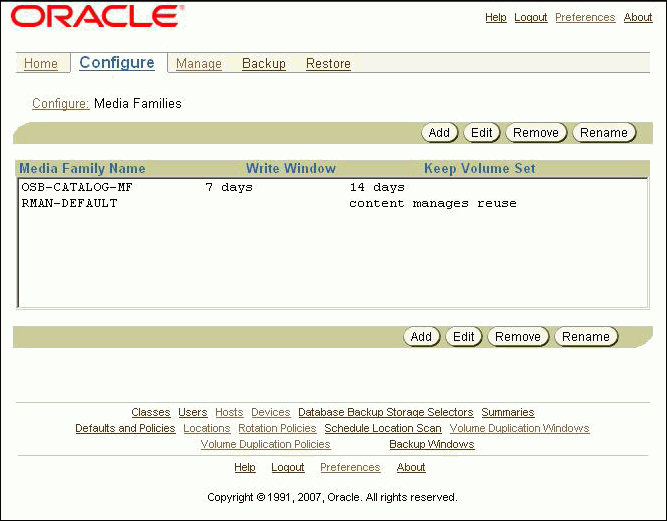Screen dimensions: 667x521
Task: Select the Configure tab
Action: (117, 63)
